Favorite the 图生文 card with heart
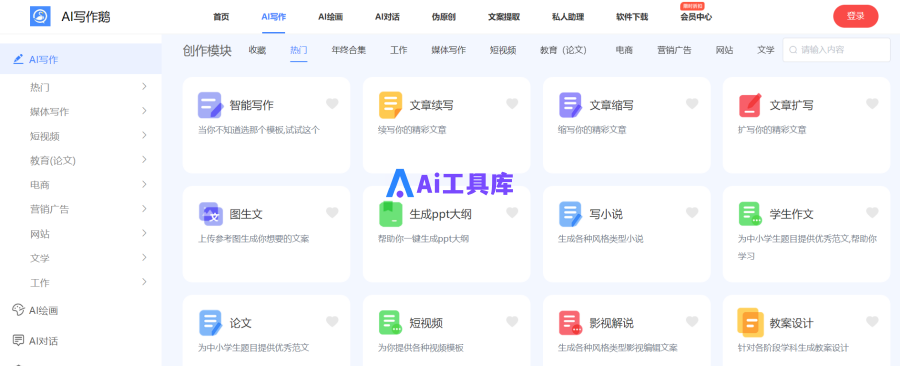900x366 pixels. (332, 213)
